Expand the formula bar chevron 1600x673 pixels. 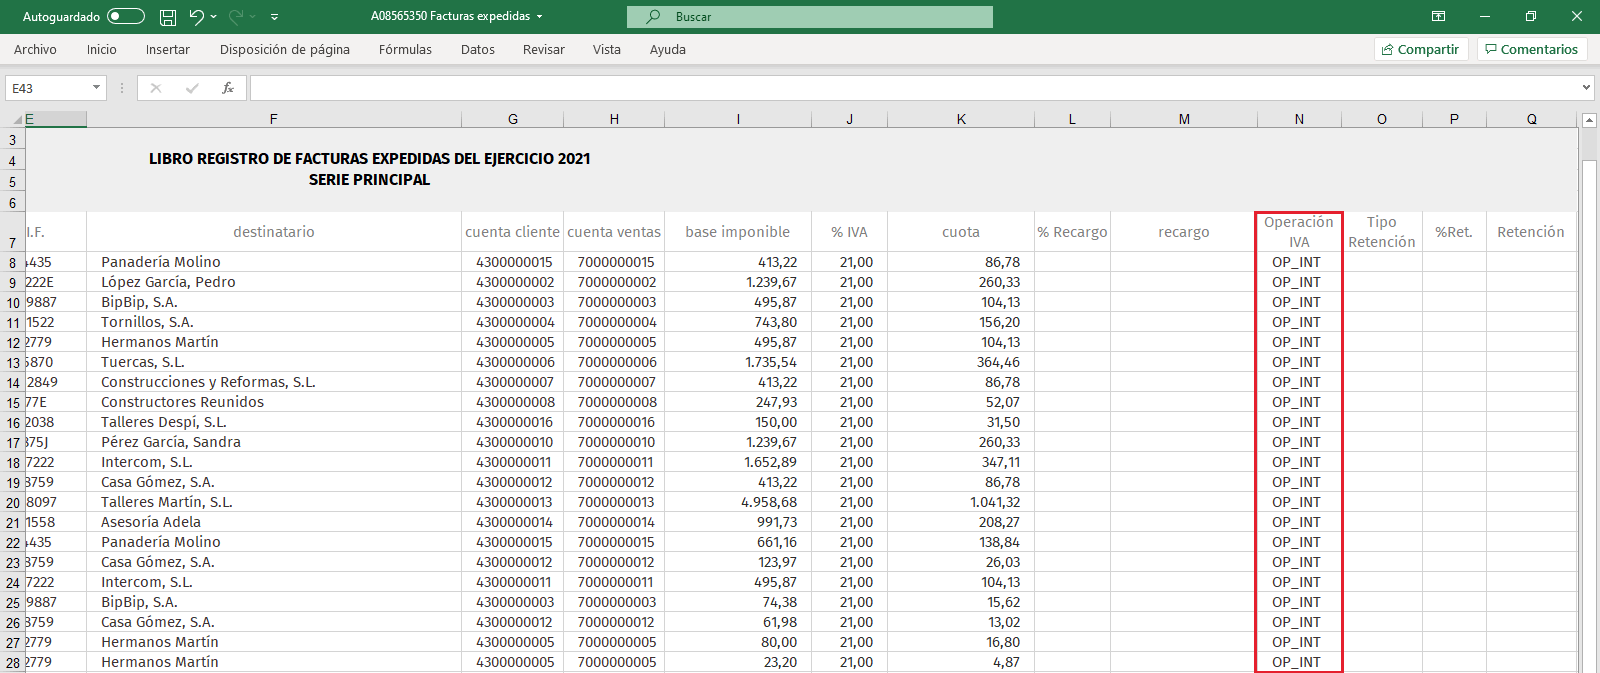tap(1586, 88)
